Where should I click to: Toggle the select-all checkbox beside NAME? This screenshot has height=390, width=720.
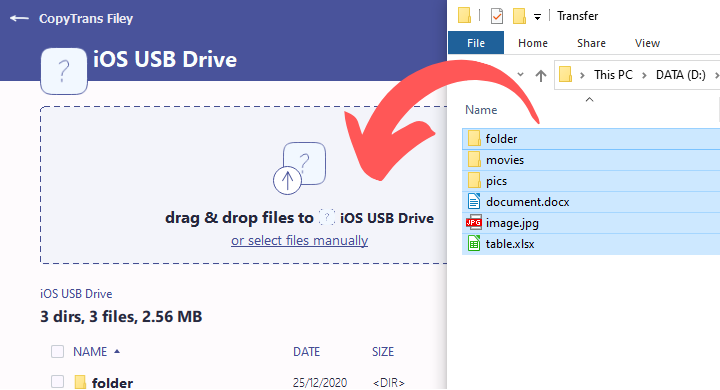[57, 351]
